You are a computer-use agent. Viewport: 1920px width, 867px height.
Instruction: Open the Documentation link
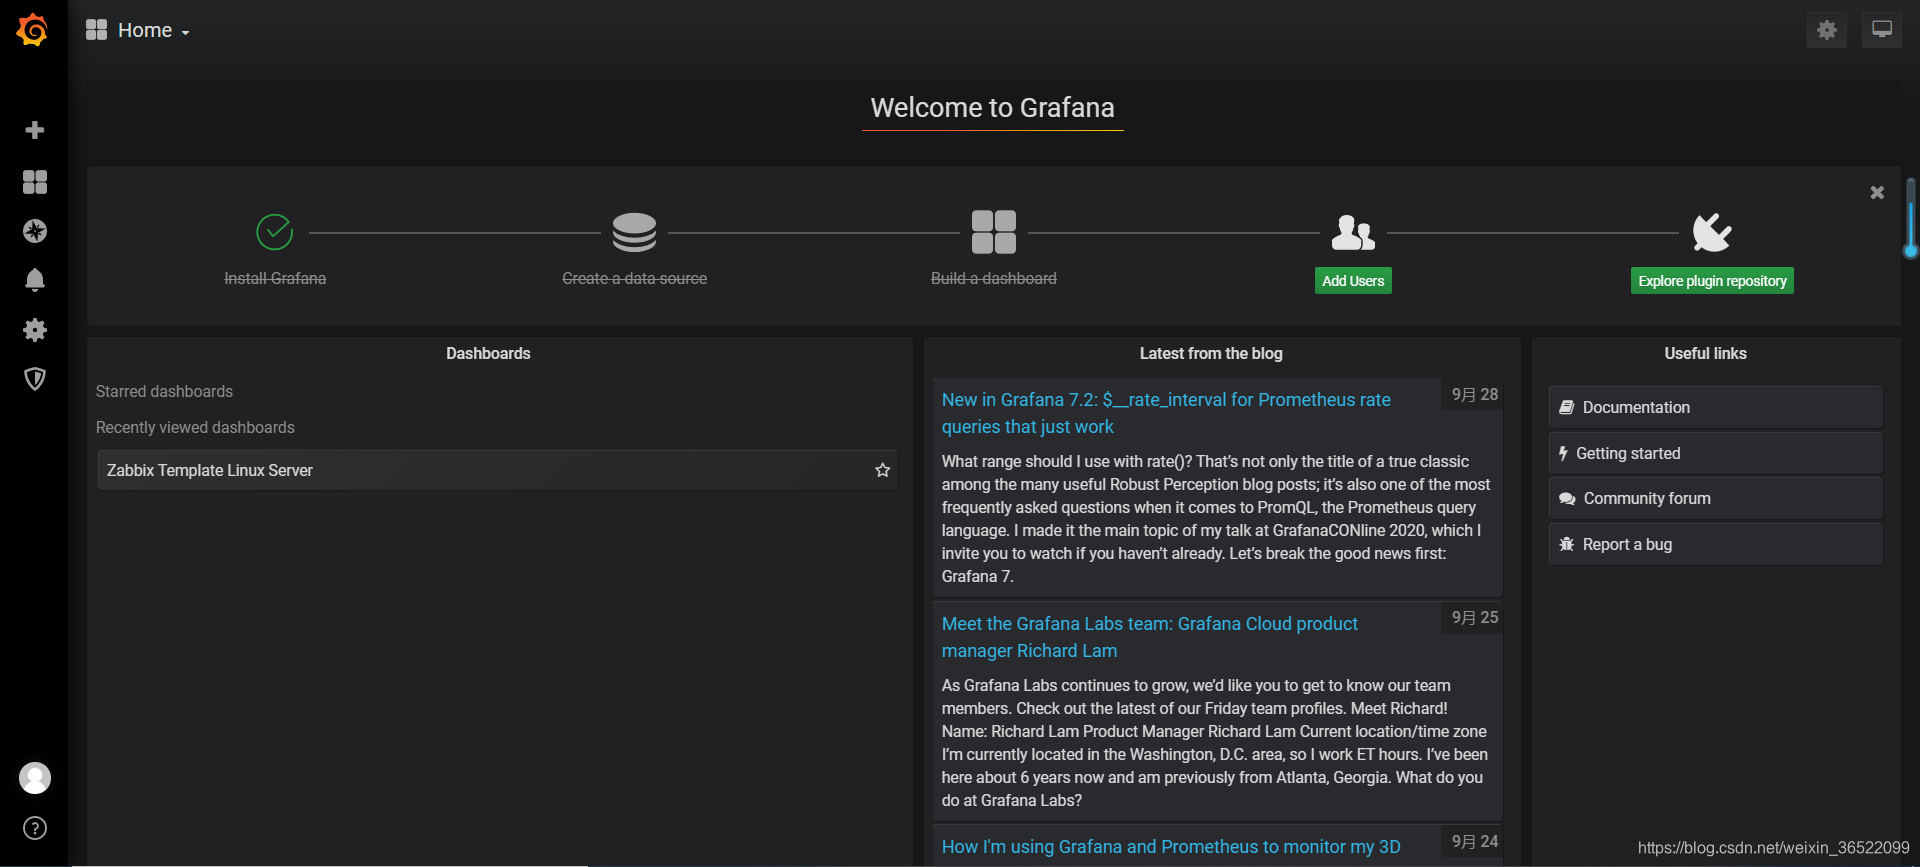1716,407
